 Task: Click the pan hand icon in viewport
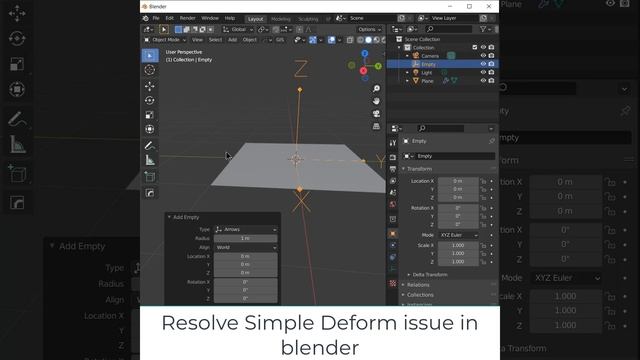376,101
